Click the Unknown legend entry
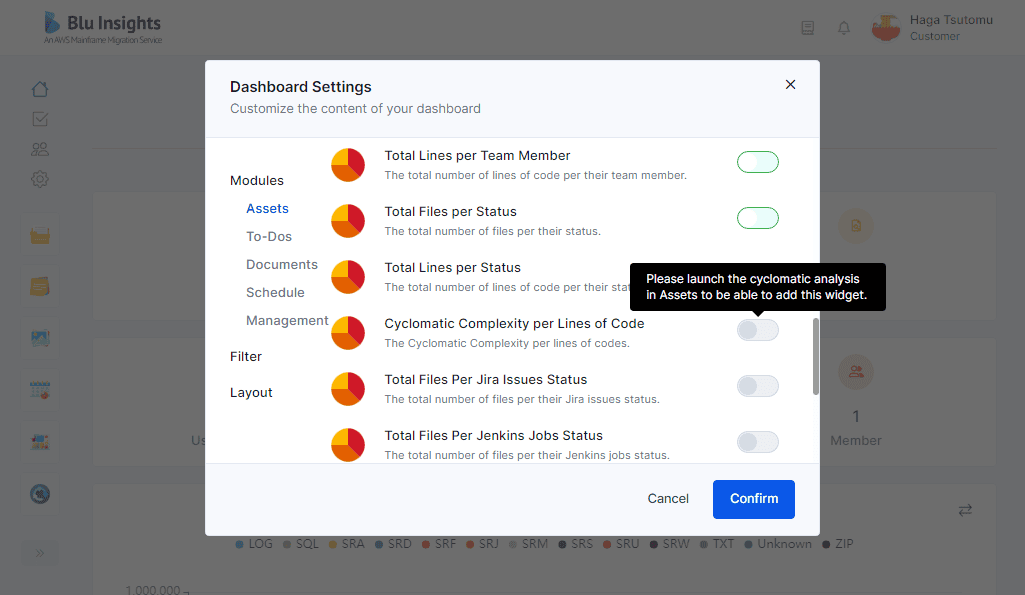Screen dimensions: 1025x595 click(x=778, y=544)
